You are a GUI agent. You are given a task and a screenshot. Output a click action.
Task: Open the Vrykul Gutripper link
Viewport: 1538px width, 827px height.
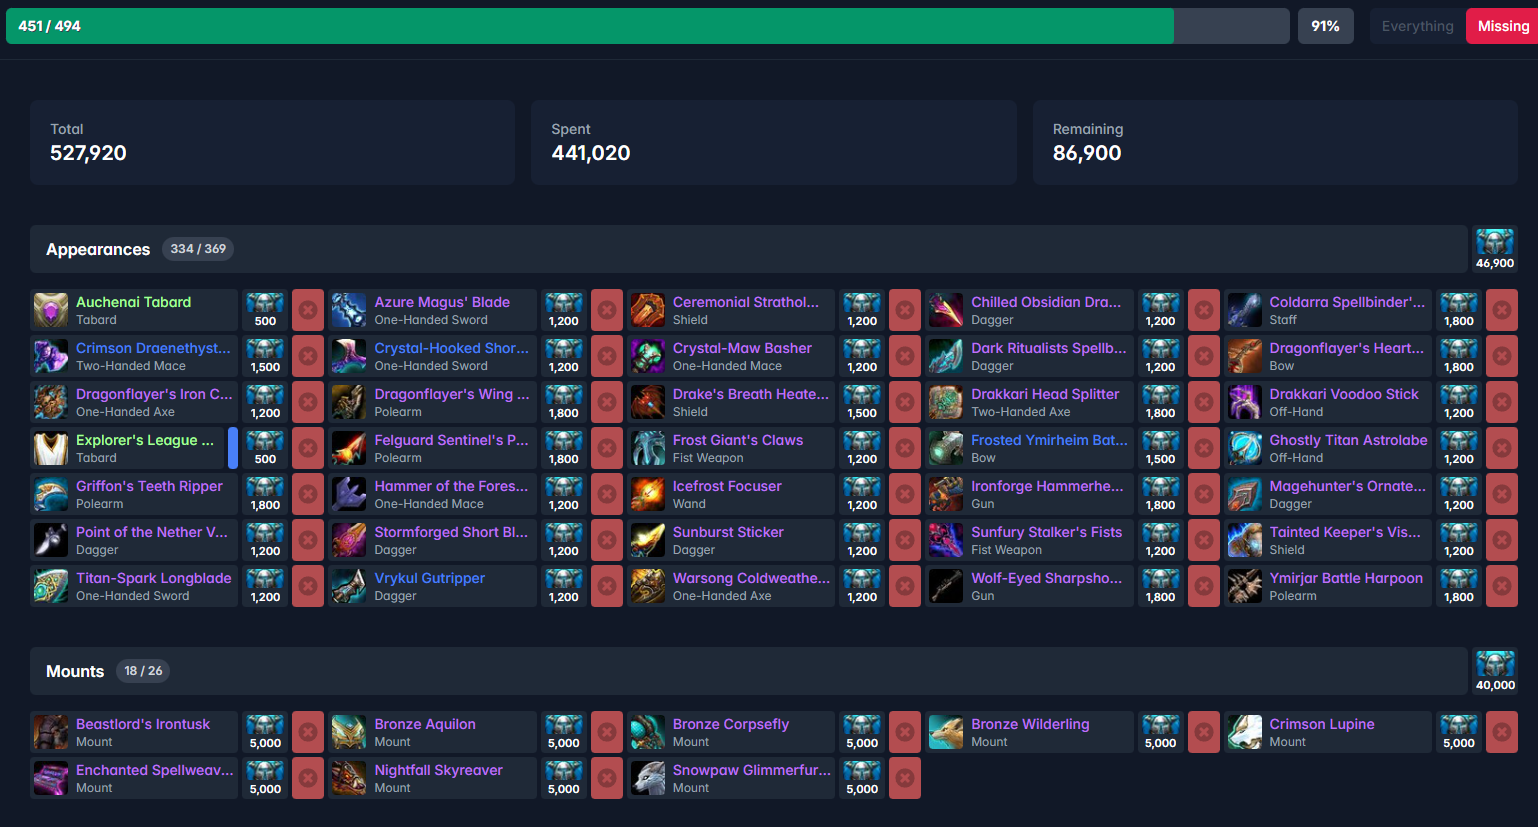tap(429, 578)
